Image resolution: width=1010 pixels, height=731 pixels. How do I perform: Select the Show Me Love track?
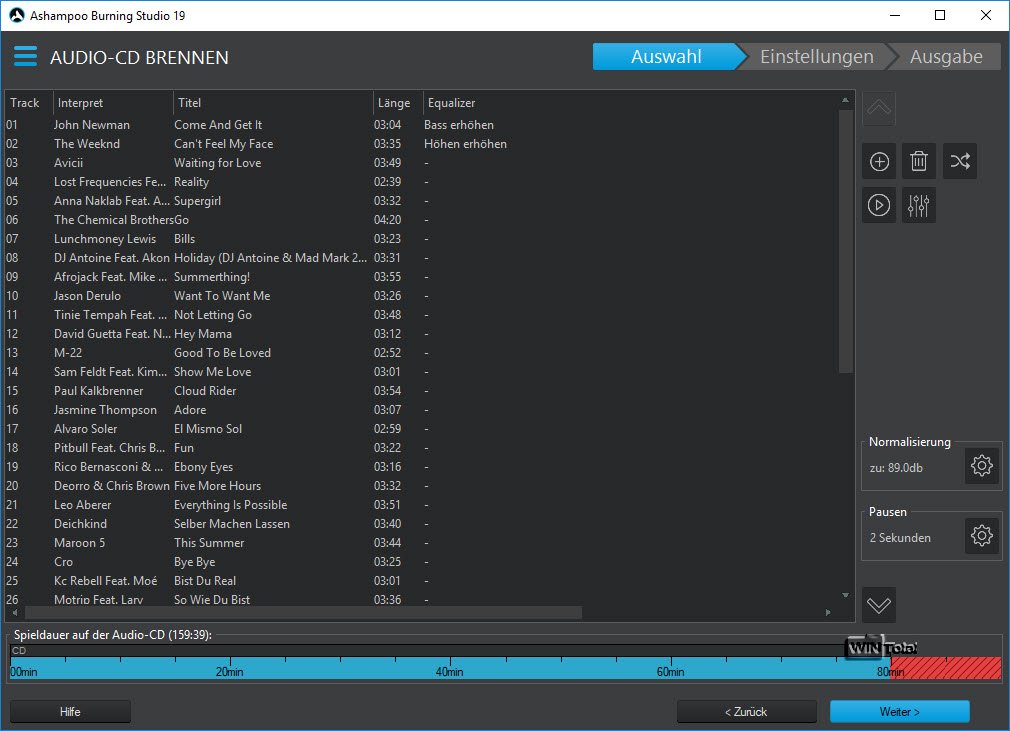tap(422, 372)
